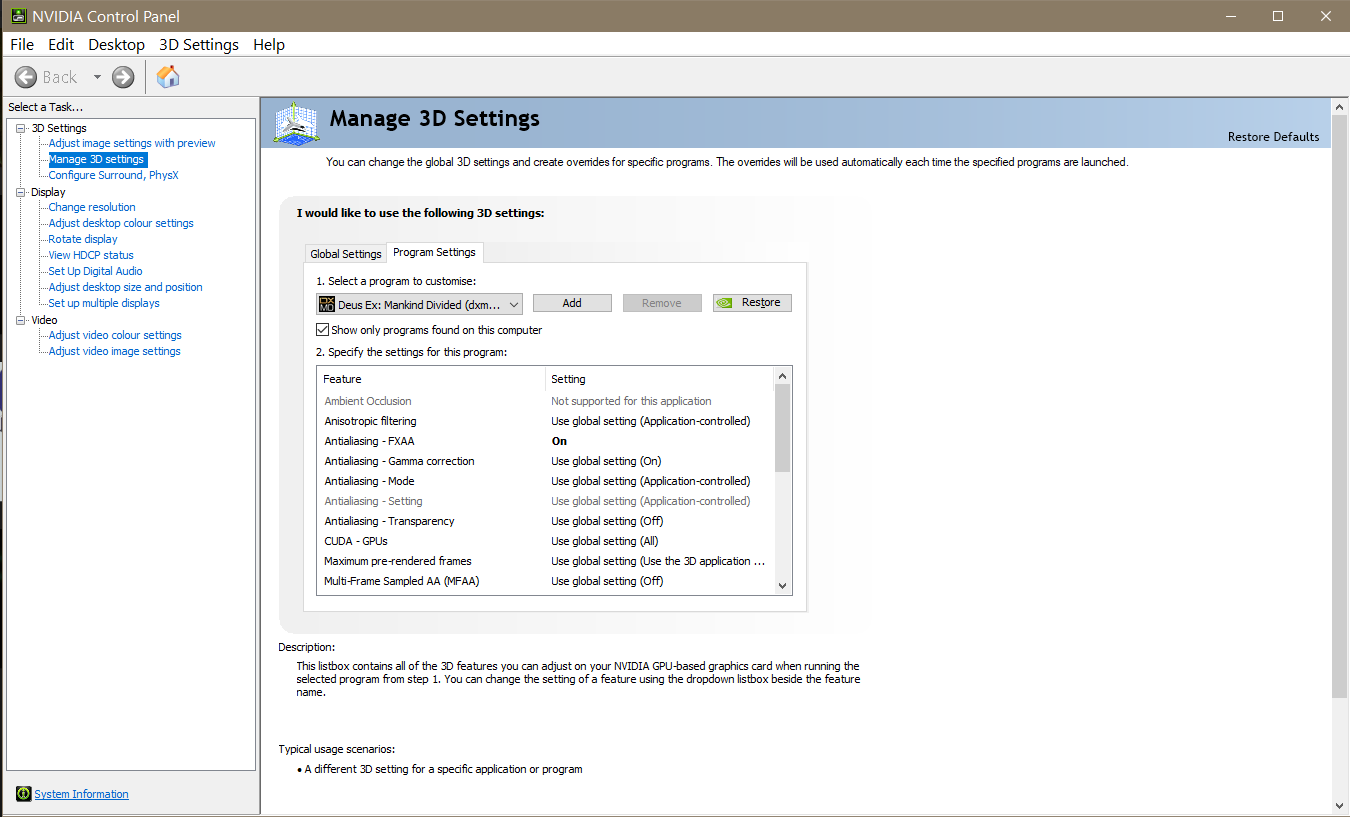Open View HDCP status task
Viewport: 1350px width, 817px height.
click(x=91, y=255)
